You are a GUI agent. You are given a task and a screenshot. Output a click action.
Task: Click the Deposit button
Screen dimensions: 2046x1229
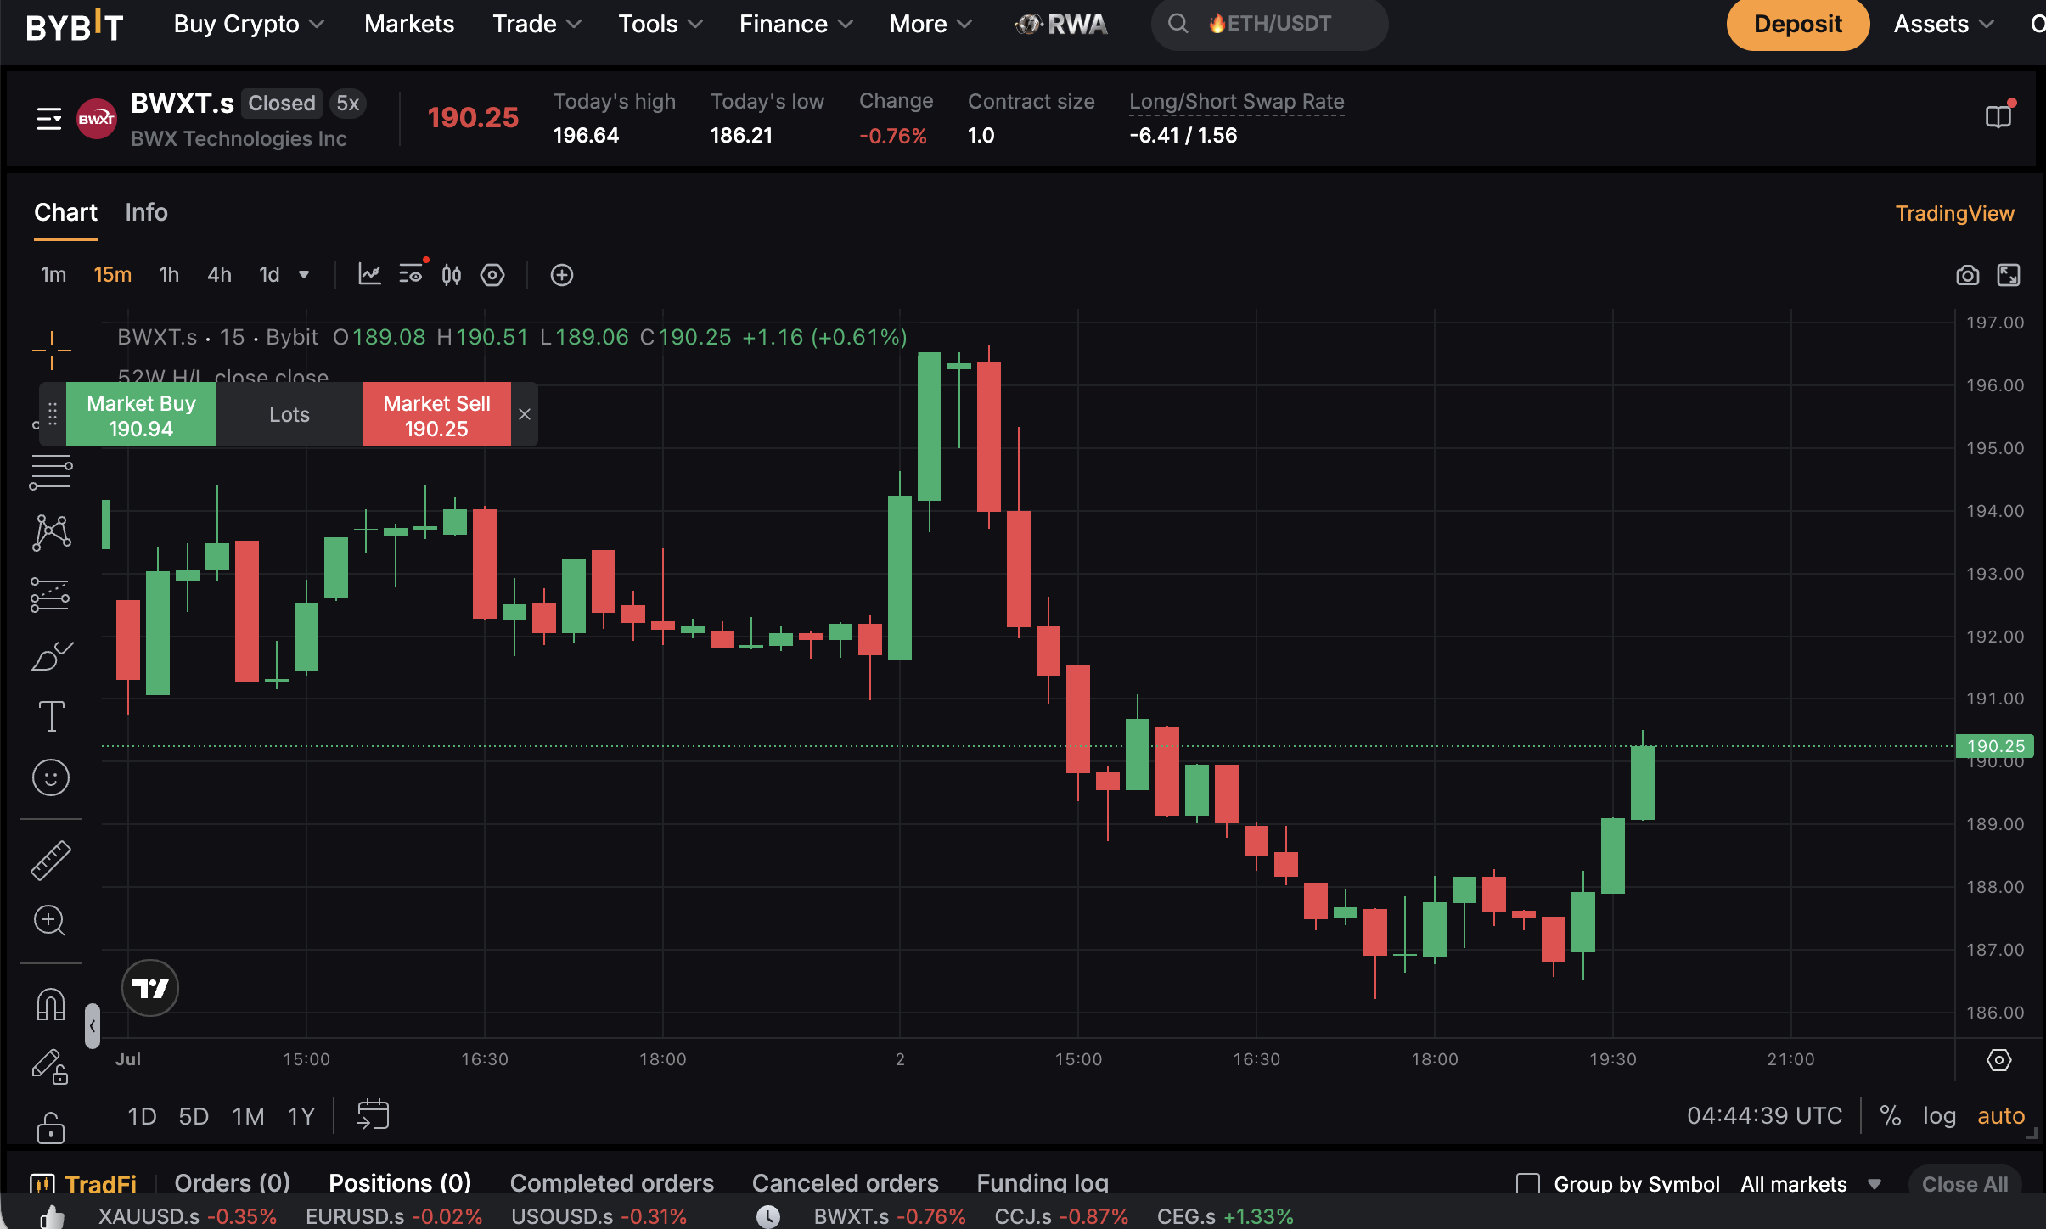[1797, 24]
